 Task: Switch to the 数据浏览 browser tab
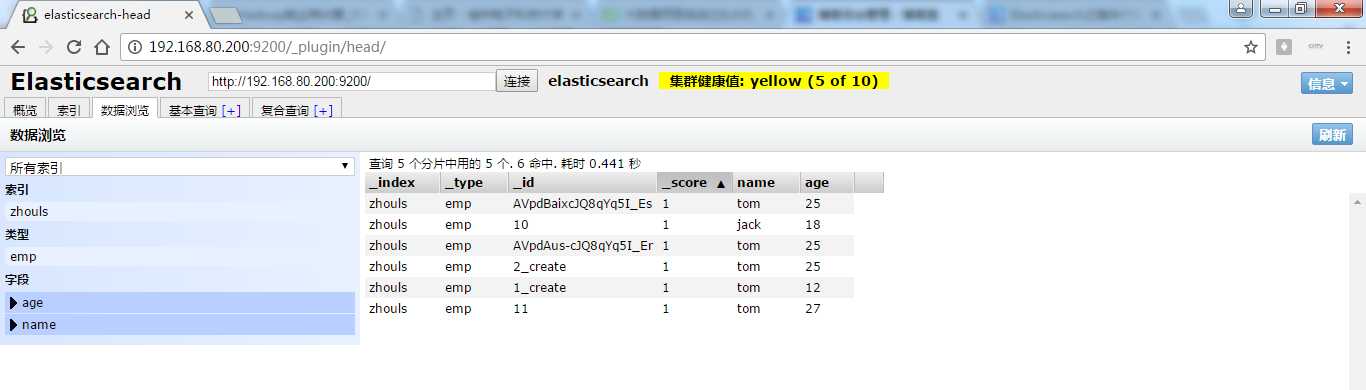pos(125,110)
